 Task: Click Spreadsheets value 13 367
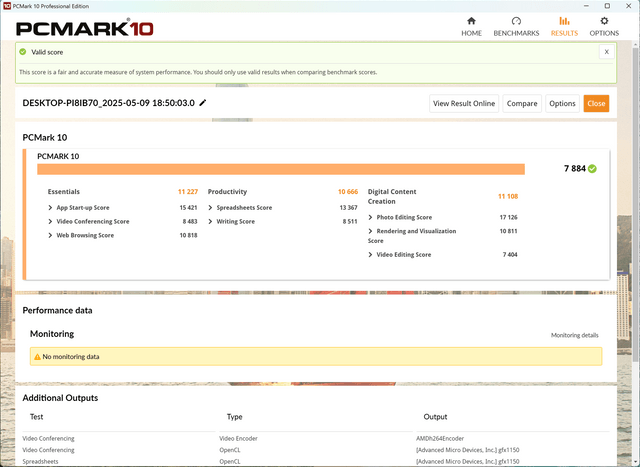pyautogui.click(x=348, y=208)
